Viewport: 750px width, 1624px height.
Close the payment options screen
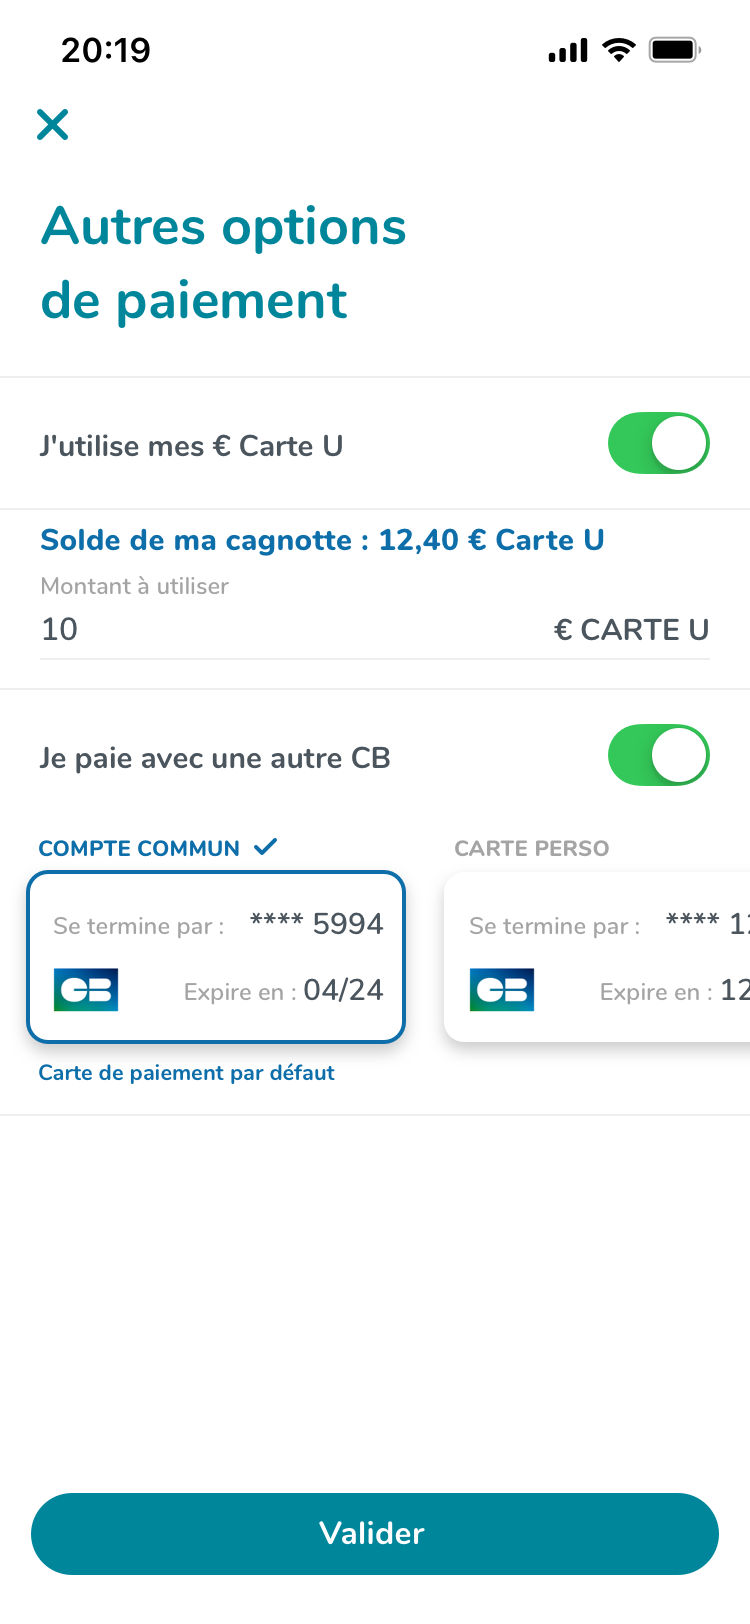(52, 125)
